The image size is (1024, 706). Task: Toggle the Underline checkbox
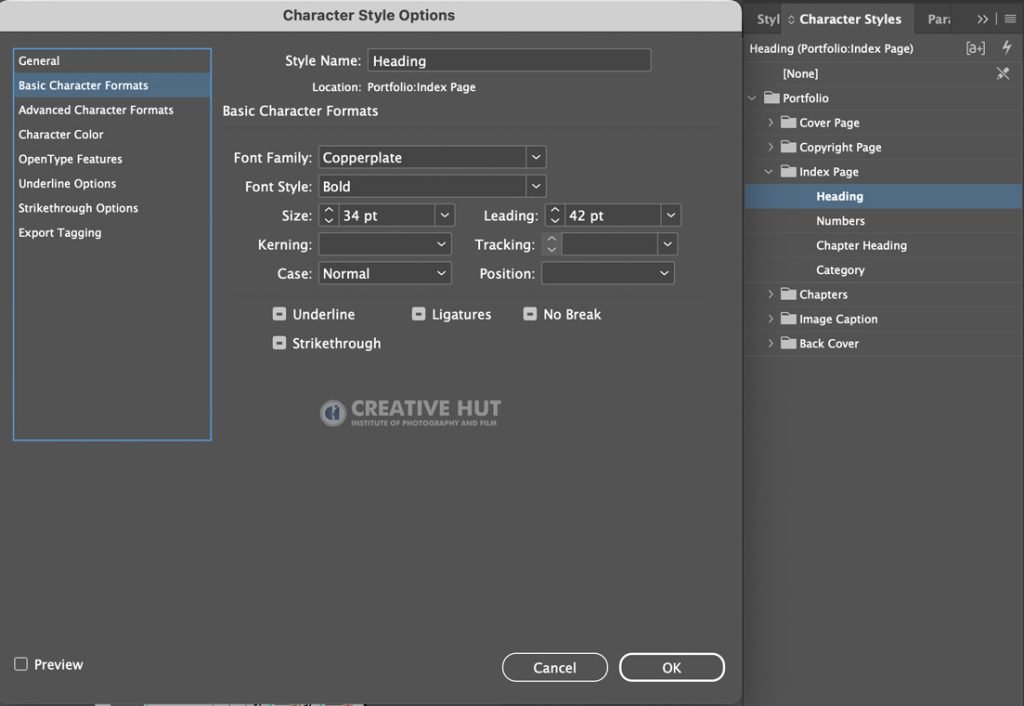tap(280, 314)
